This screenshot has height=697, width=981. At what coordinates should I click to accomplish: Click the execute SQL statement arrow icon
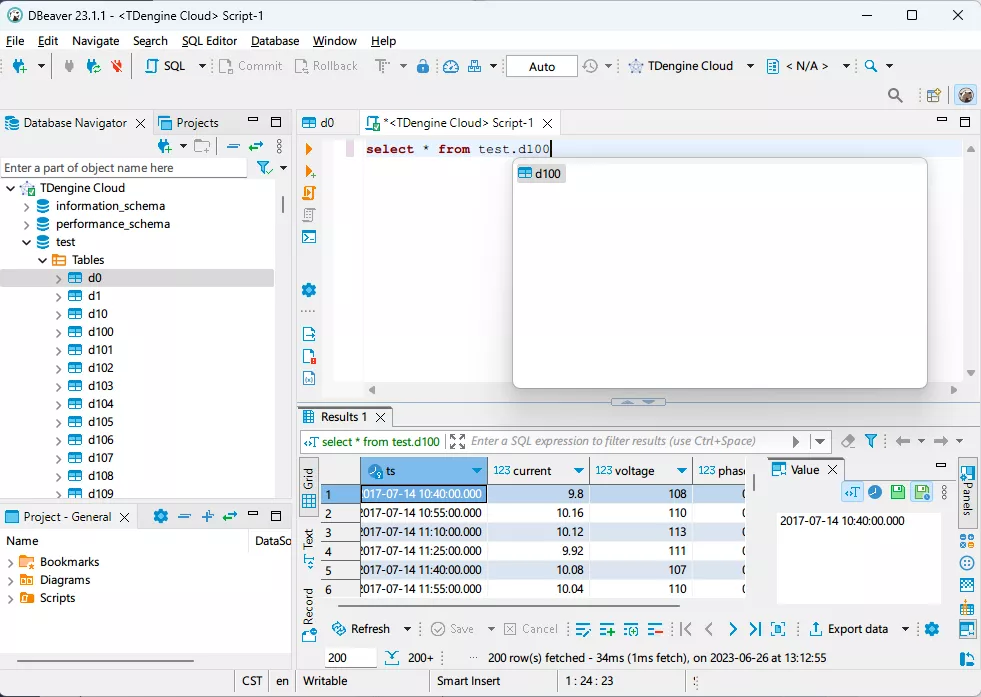point(309,149)
